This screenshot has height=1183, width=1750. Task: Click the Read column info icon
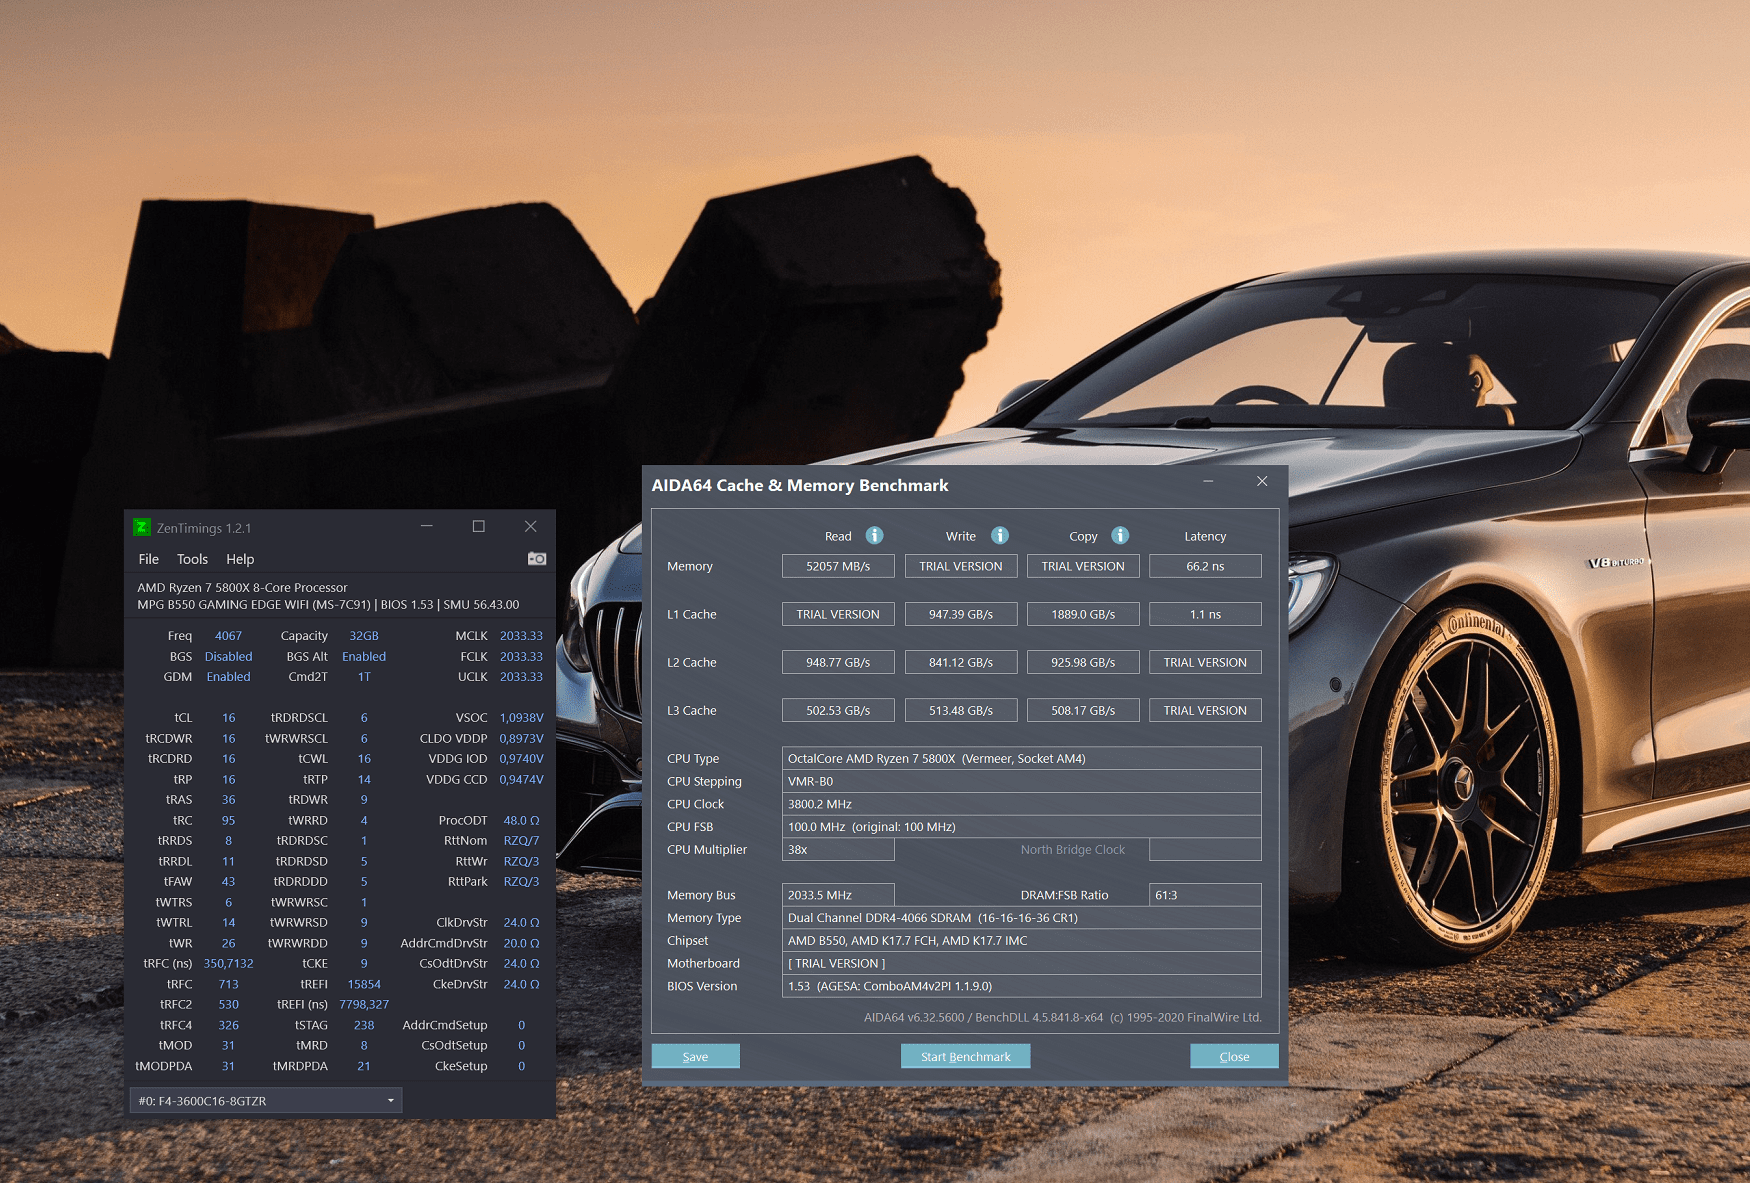tap(874, 535)
